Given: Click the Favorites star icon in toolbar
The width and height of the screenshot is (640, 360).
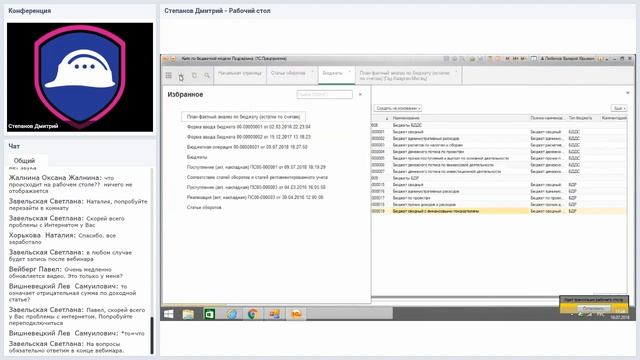Looking at the screenshot, I should (x=181, y=76).
